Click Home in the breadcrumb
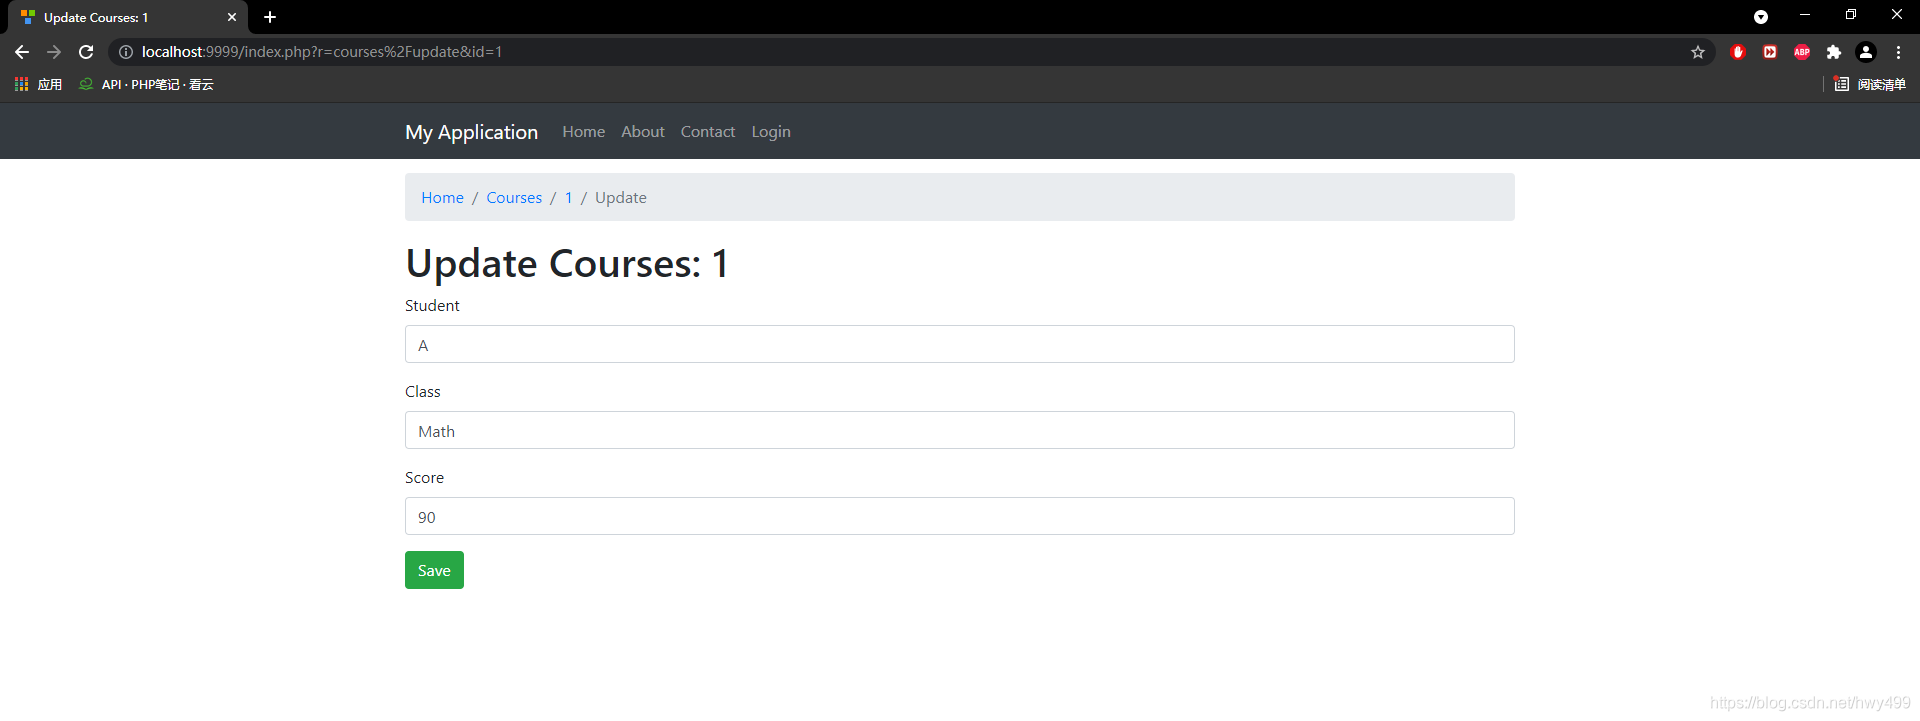Screen dimensions: 1920x721 pyautogui.click(x=442, y=198)
